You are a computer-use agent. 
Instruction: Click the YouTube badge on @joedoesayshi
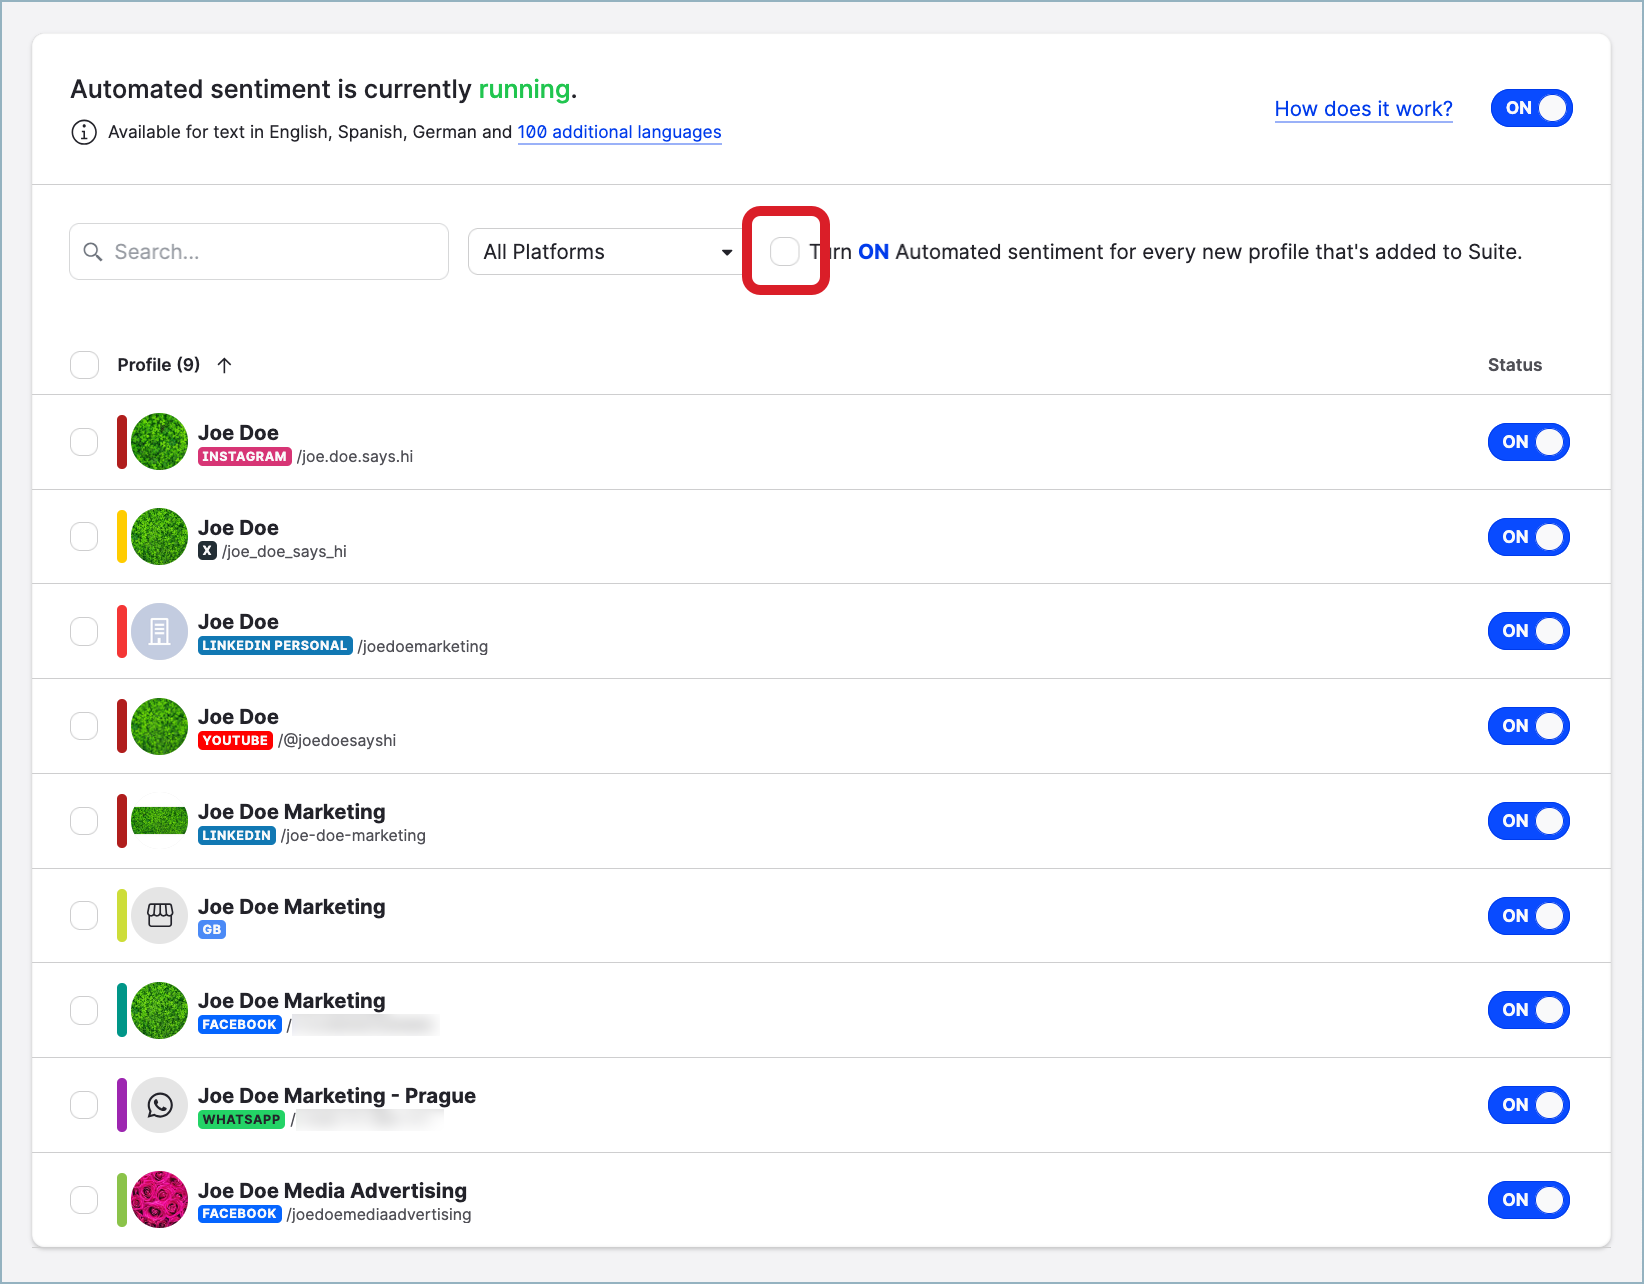point(235,740)
